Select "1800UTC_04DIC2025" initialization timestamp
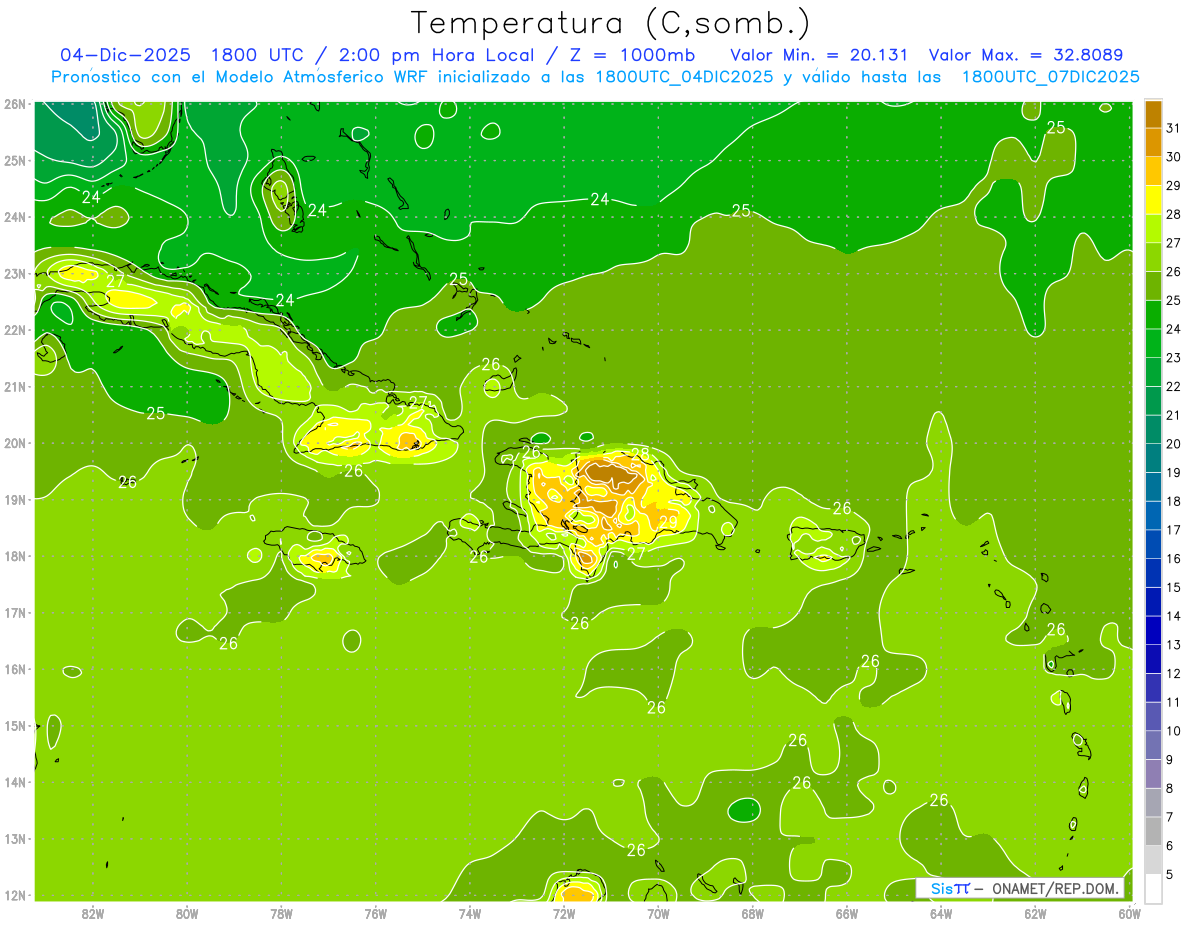Screen dimensions: 1200x927 click(684, 77)
